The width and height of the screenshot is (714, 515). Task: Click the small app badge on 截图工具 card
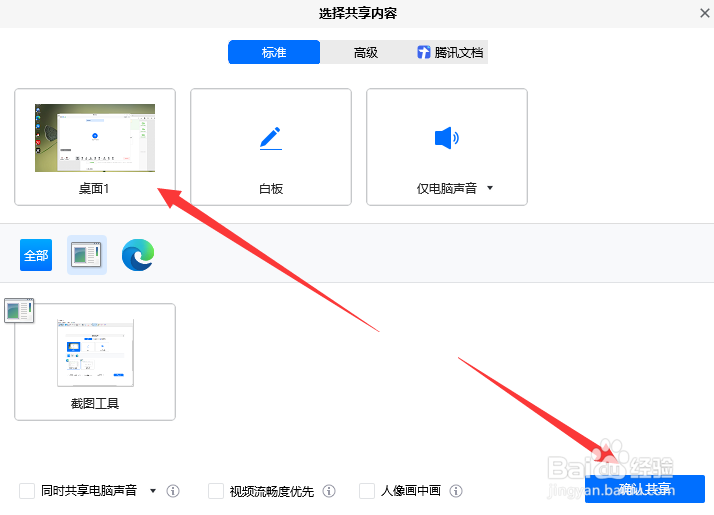click(x=19, y=311)
